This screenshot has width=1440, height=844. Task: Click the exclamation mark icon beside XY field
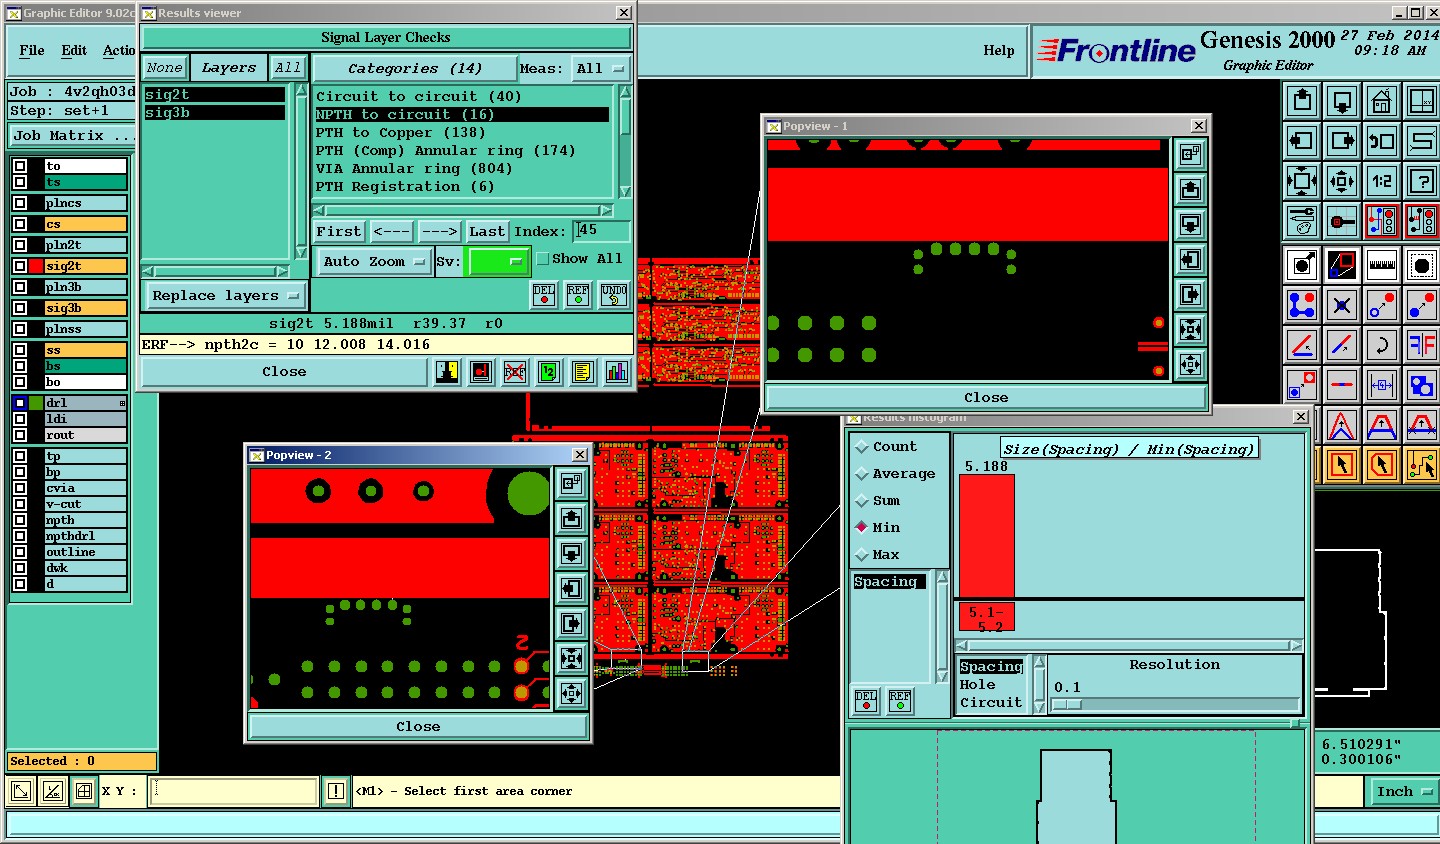click(336, 791)
